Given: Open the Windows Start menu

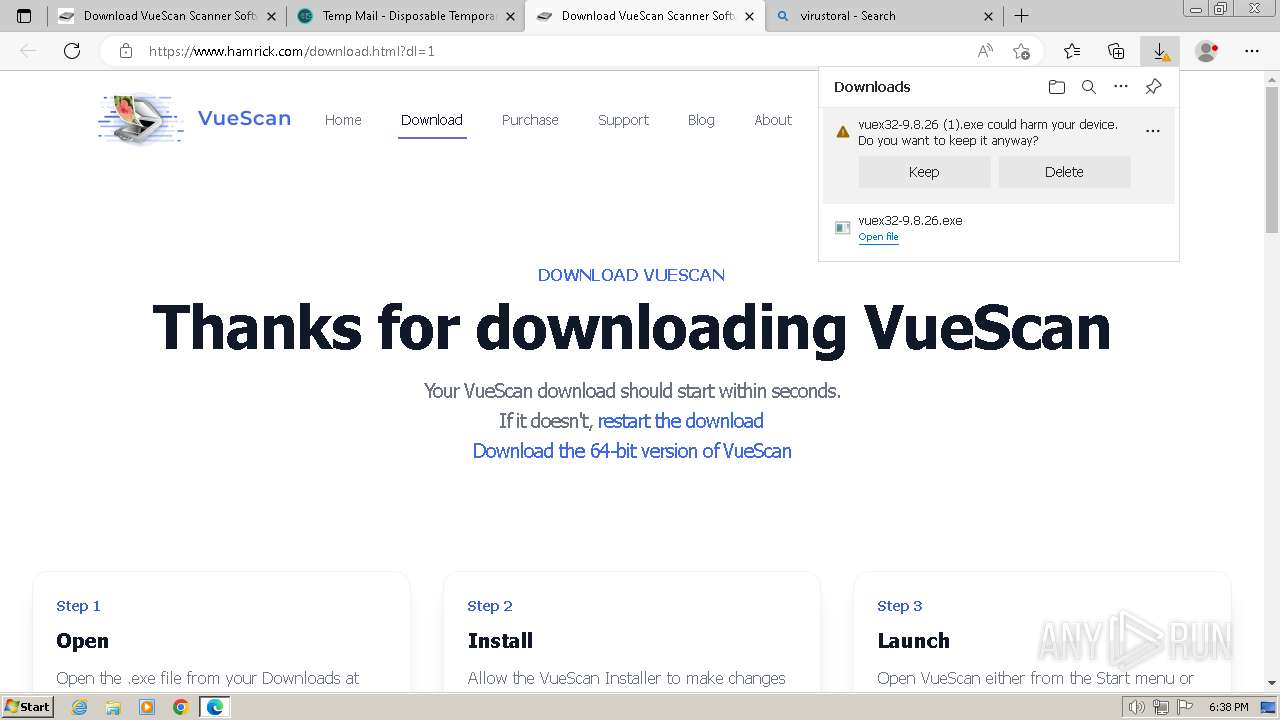Looking at the screenshot, I should (28, 707).
